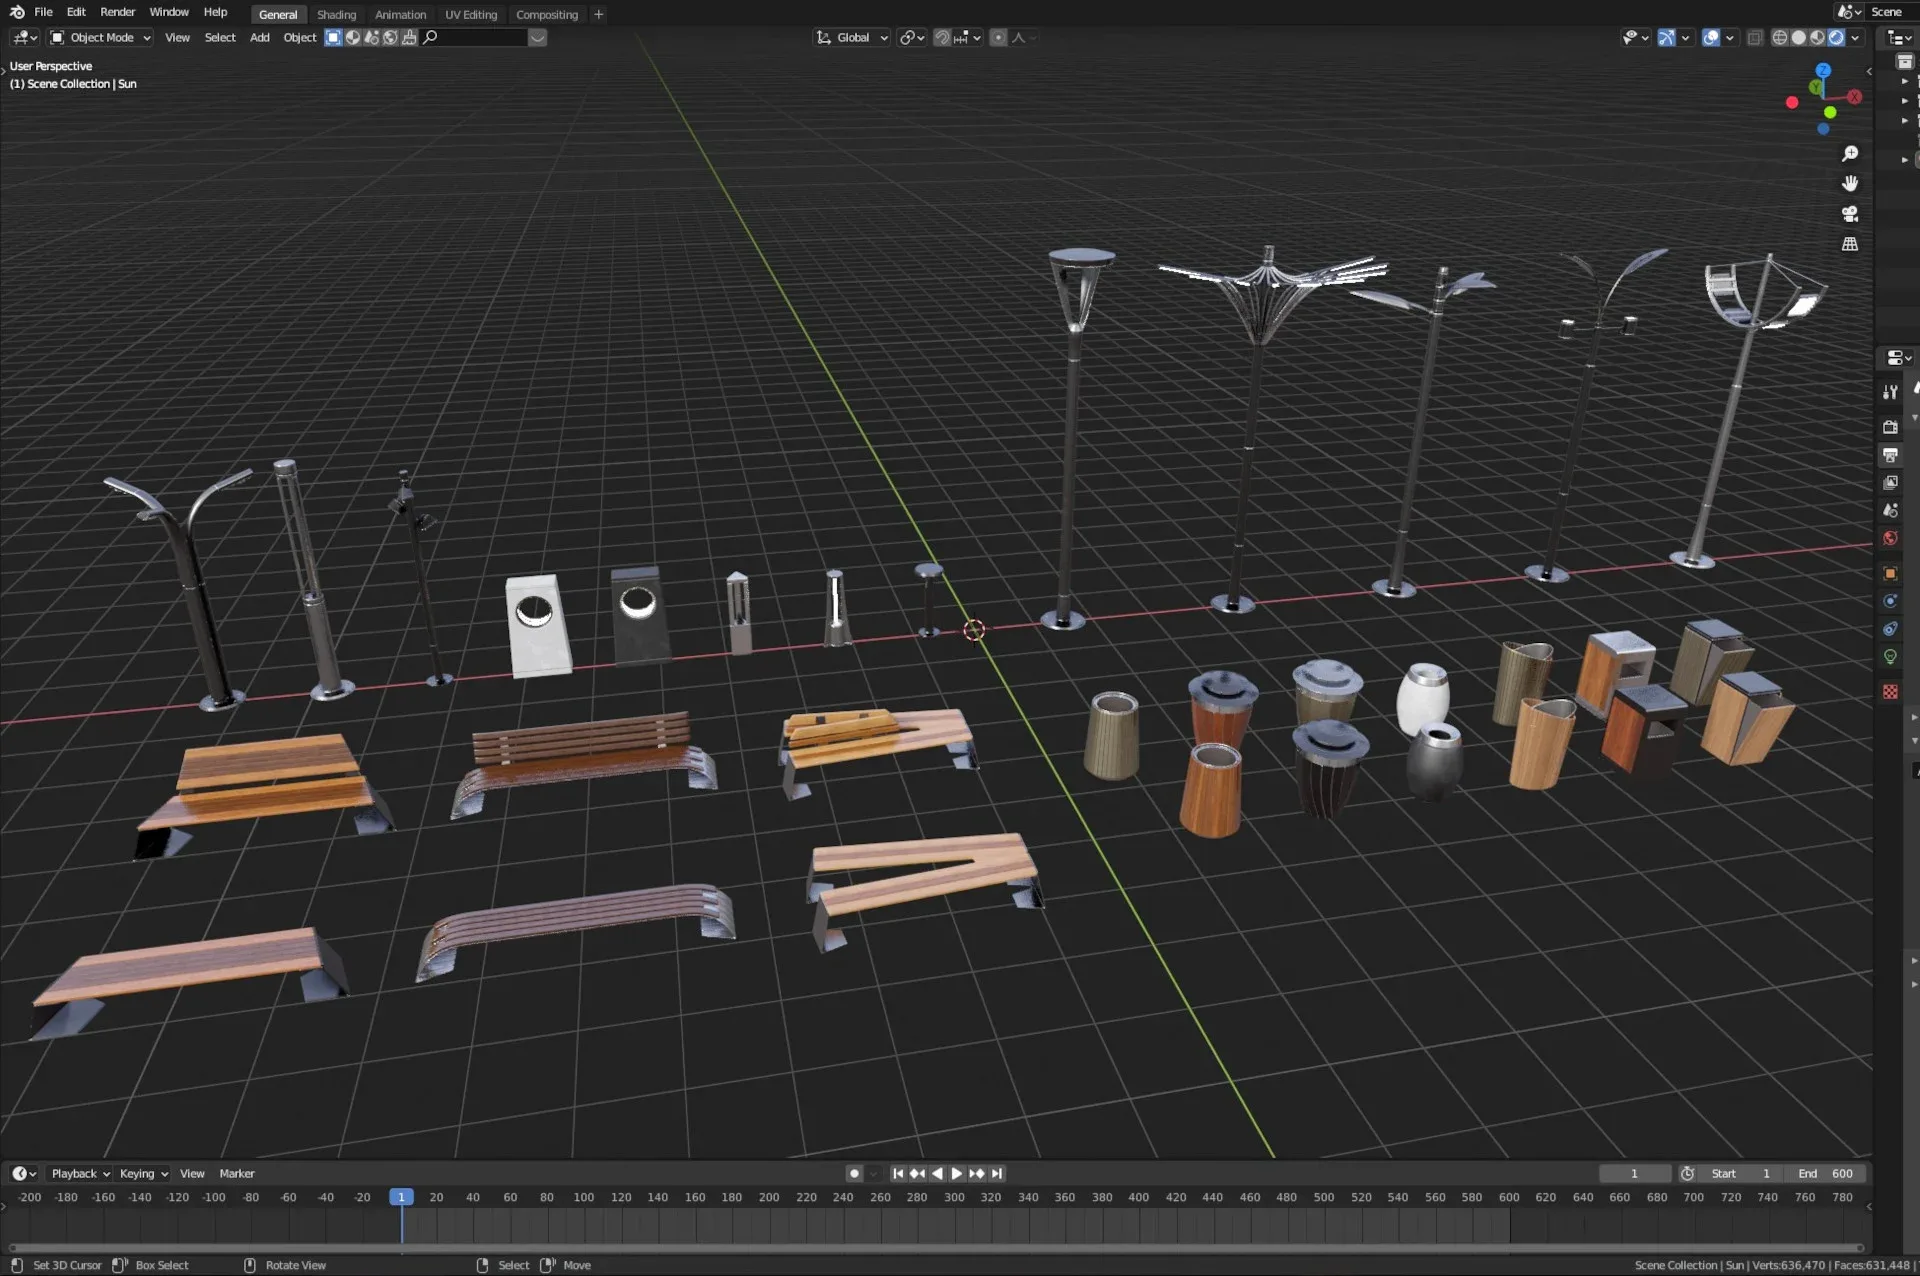Open the Output Properties tab

(x=1891, y=453)
